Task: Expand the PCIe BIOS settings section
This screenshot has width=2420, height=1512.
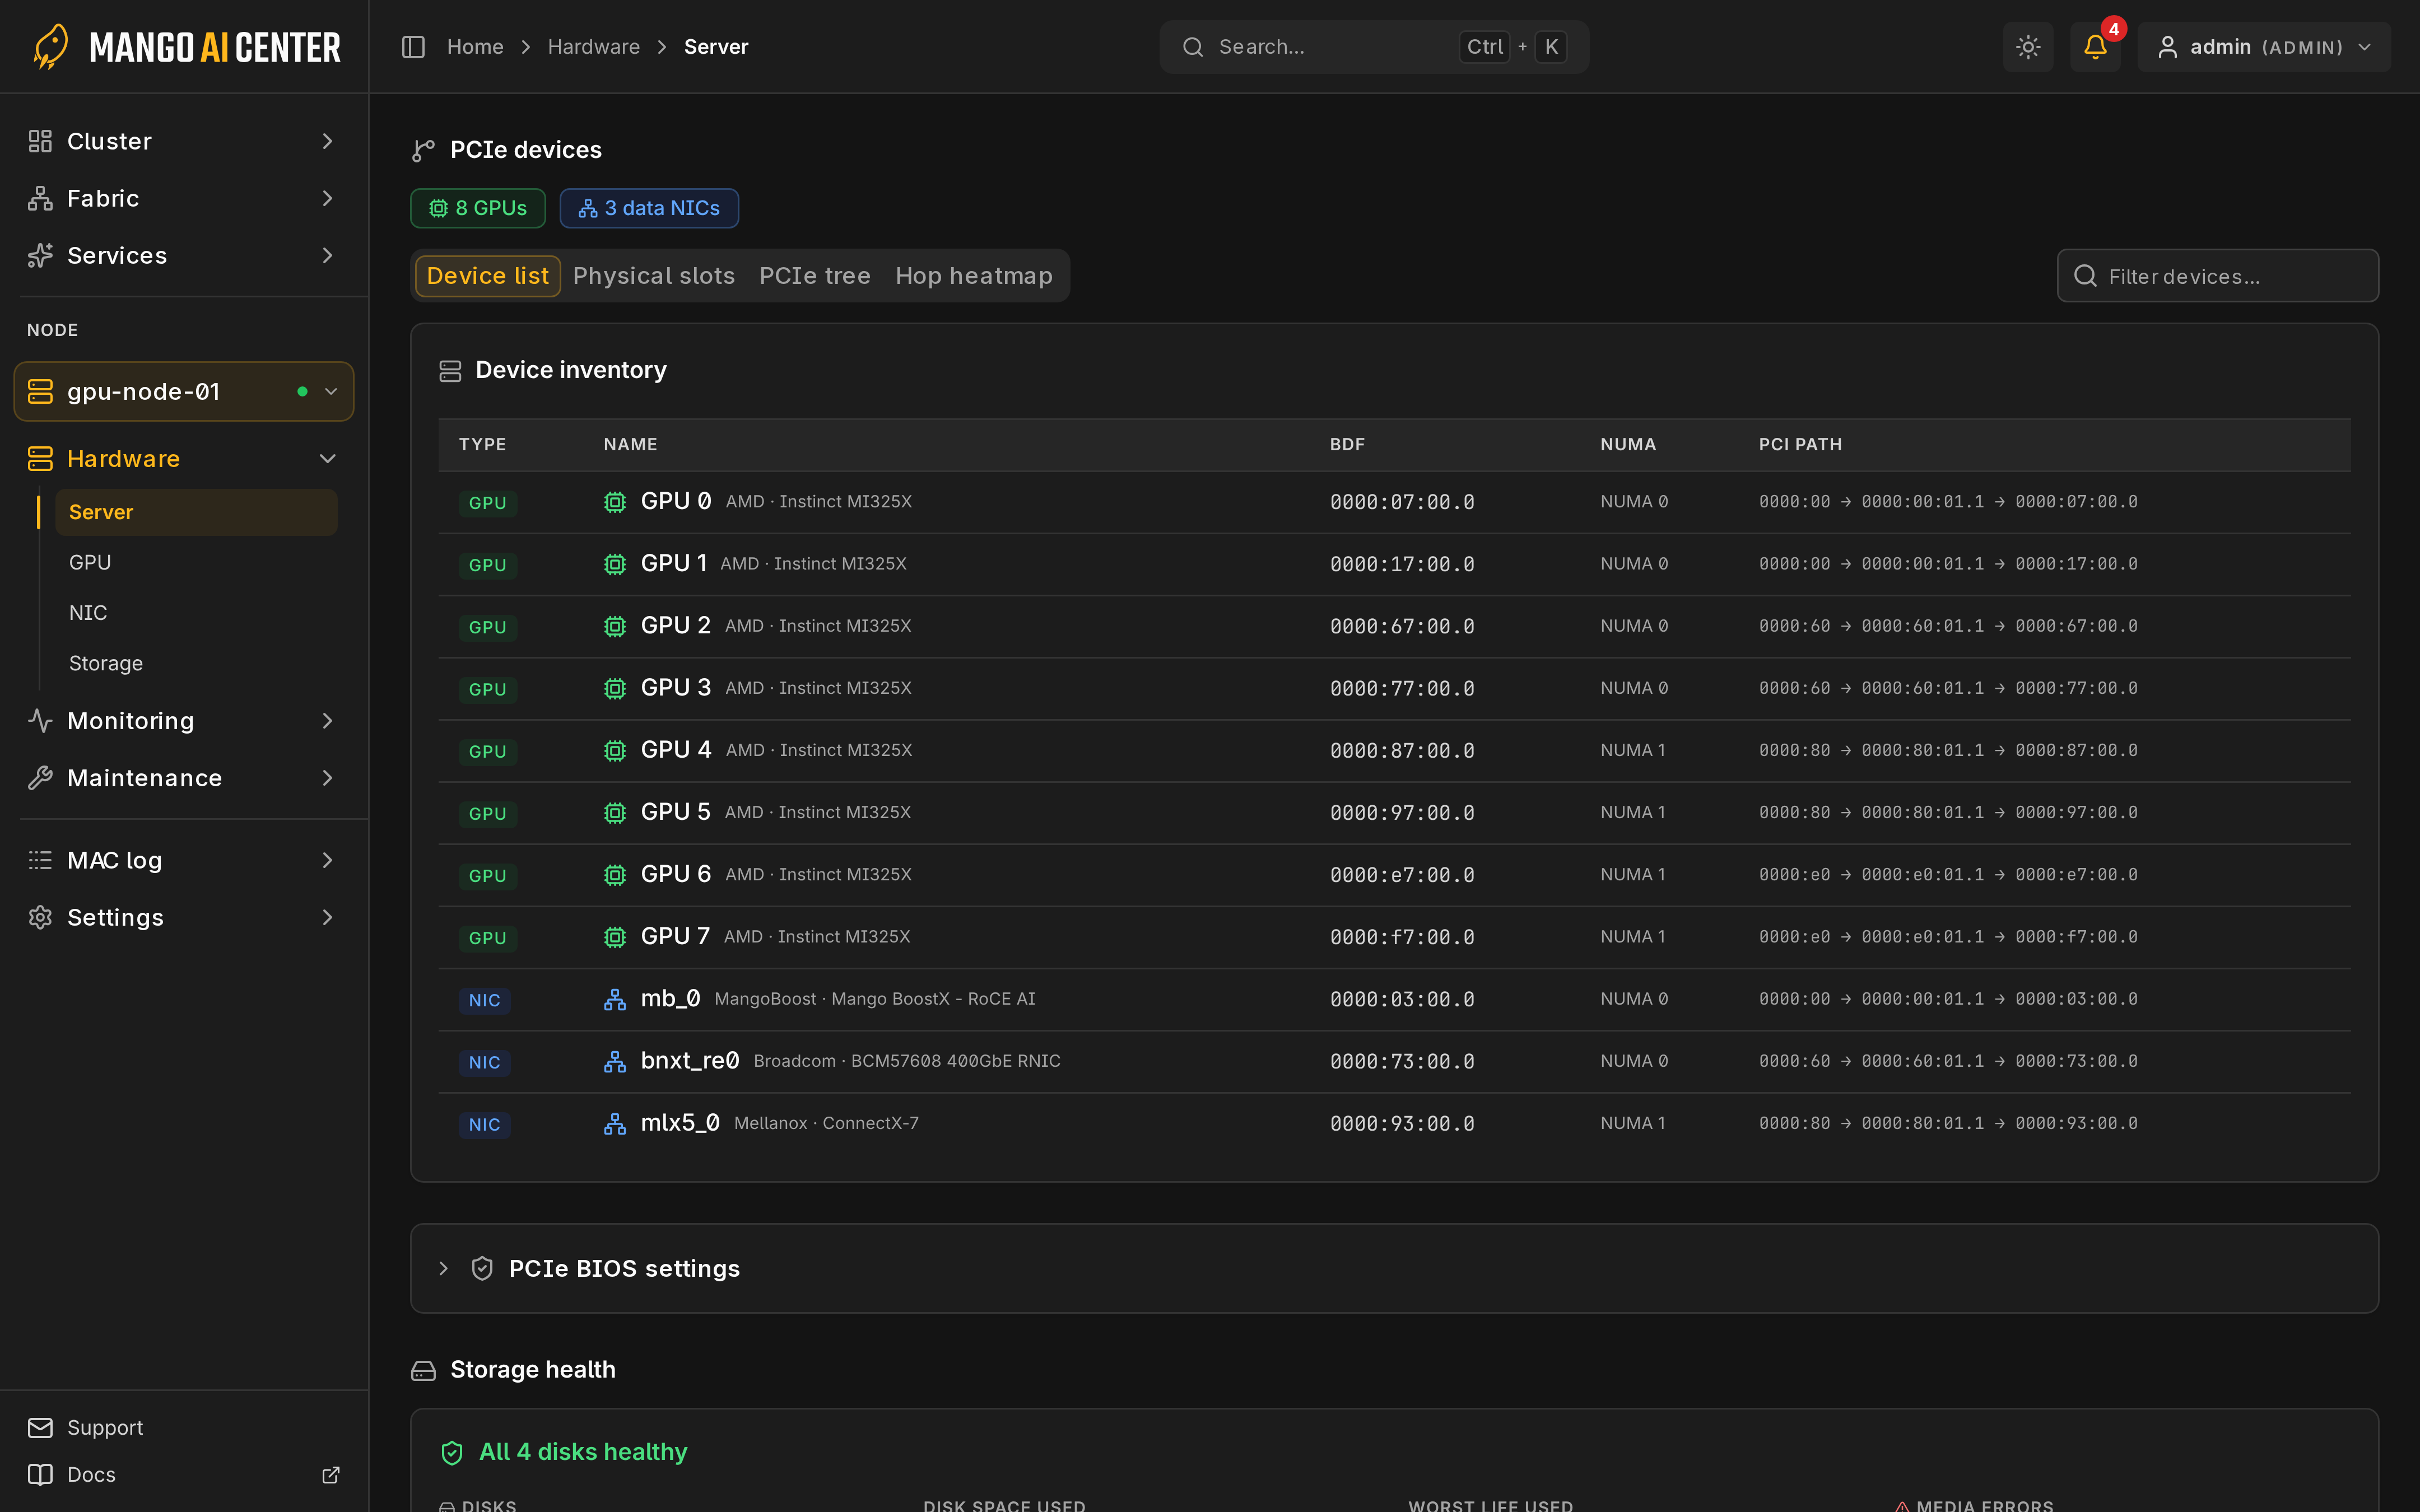Action: point(1394,1268)
